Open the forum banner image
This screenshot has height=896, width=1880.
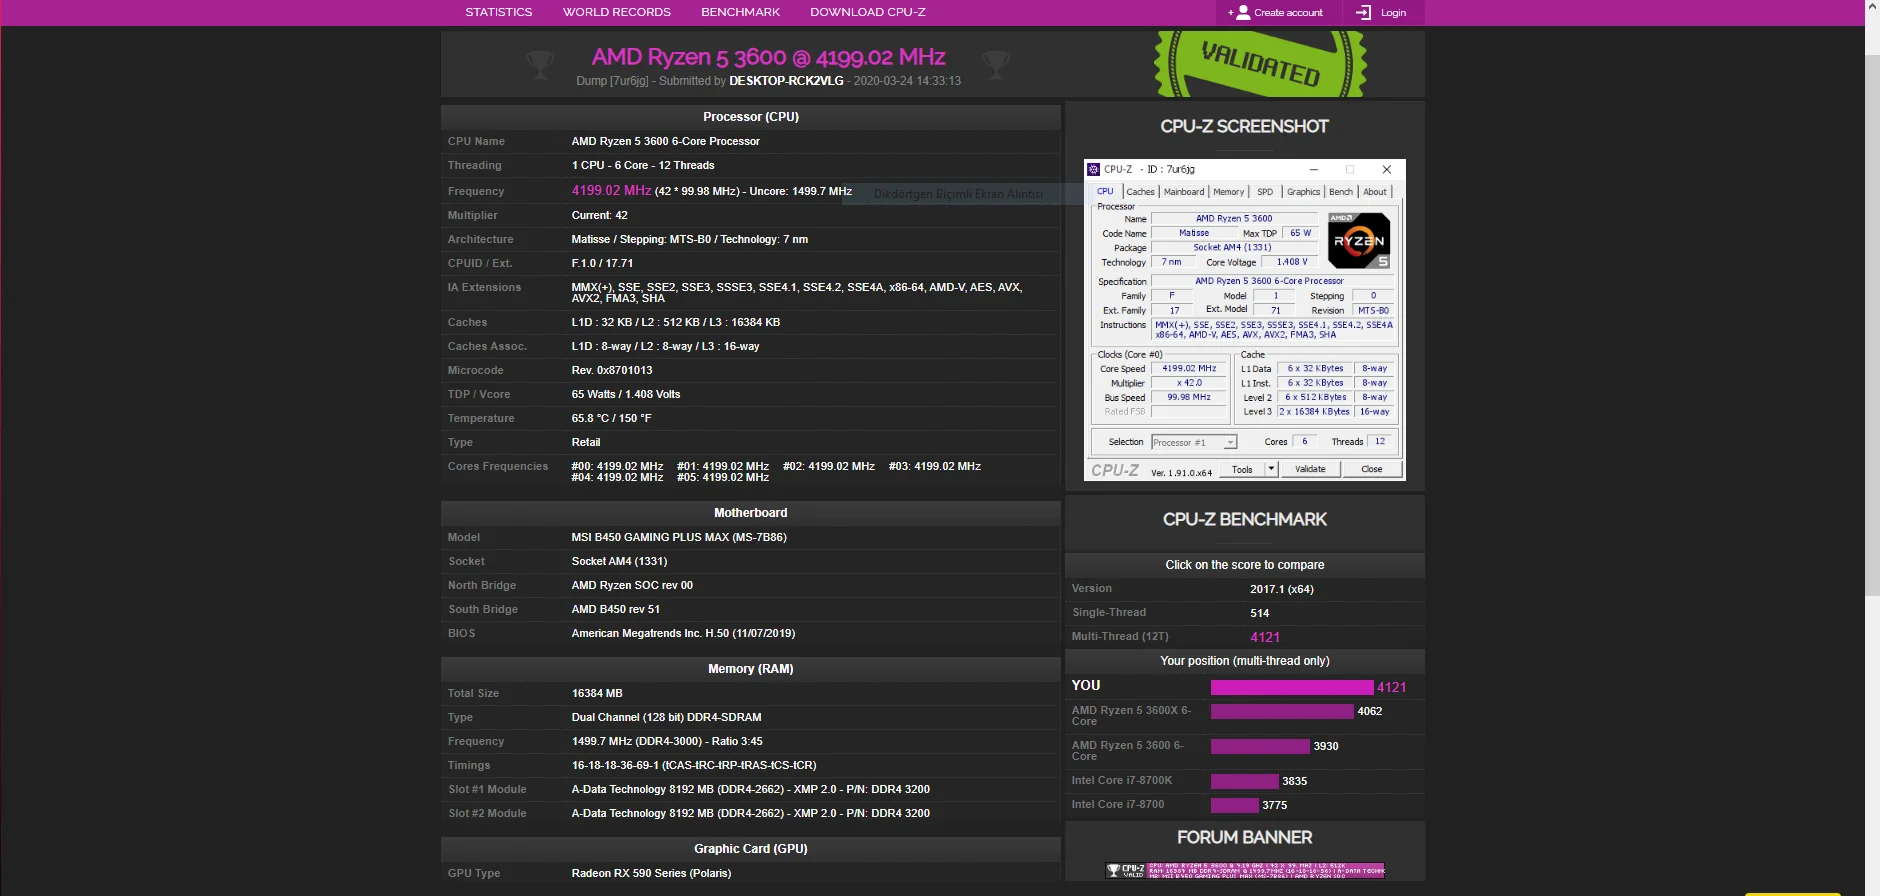click(1245, 870)
